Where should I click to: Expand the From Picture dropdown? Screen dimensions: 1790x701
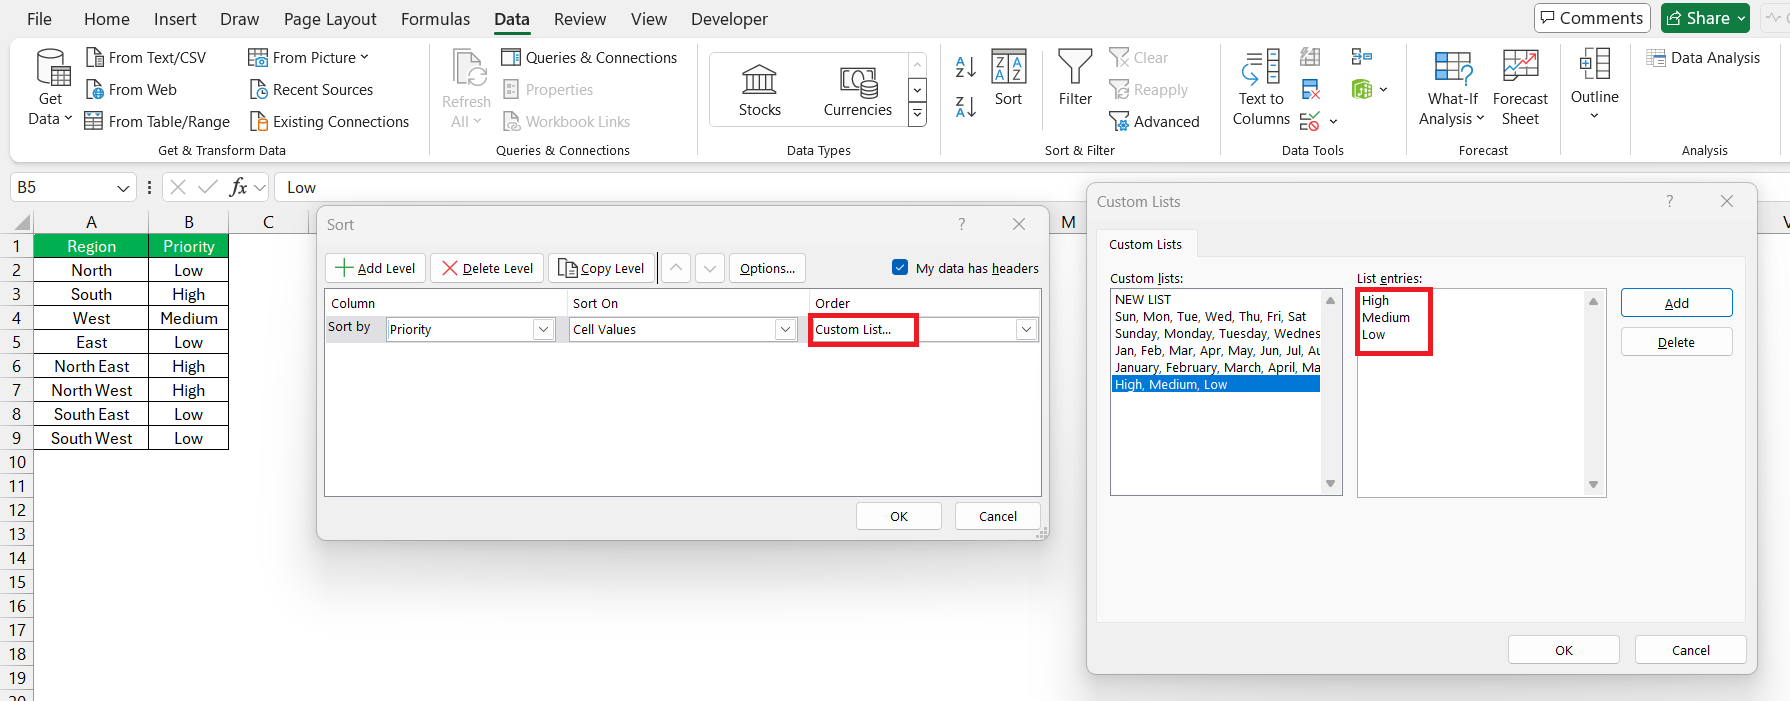click(364, 58)
